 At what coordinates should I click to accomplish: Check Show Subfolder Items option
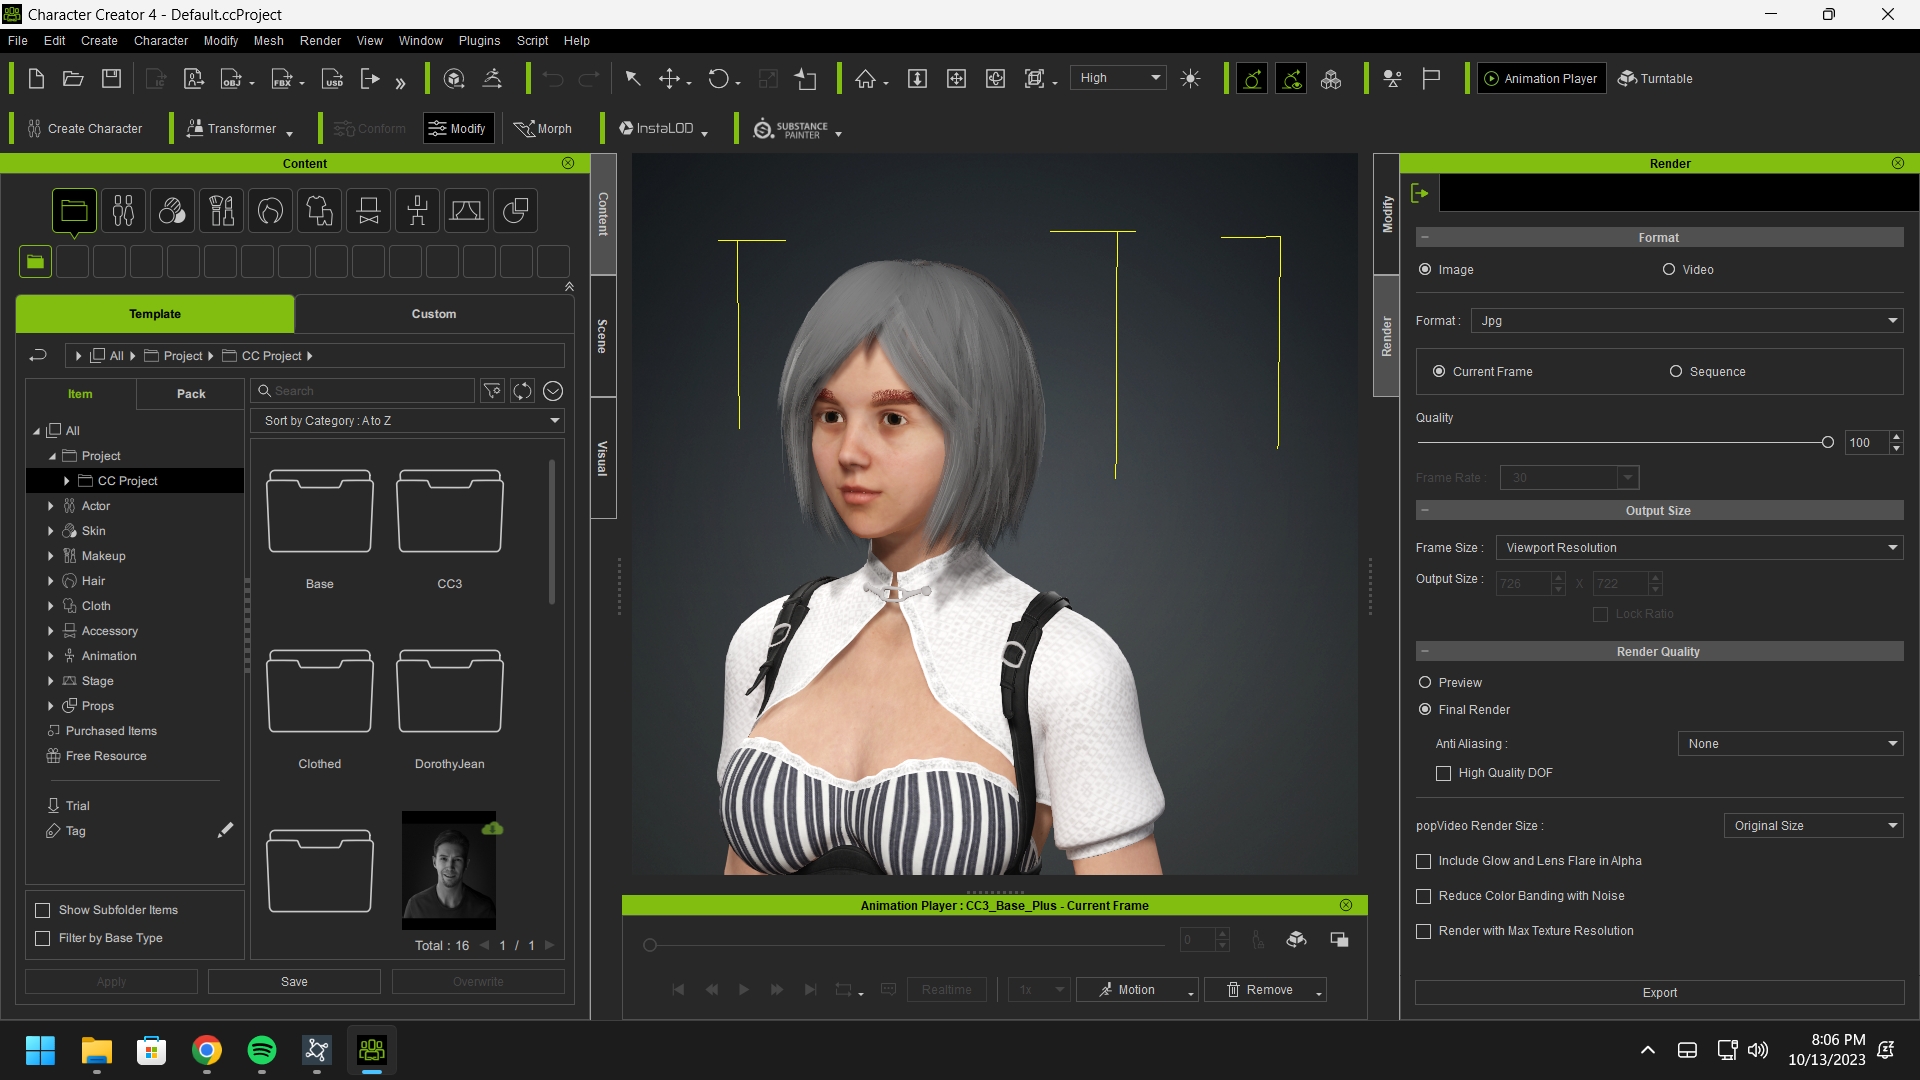[43, 910]
